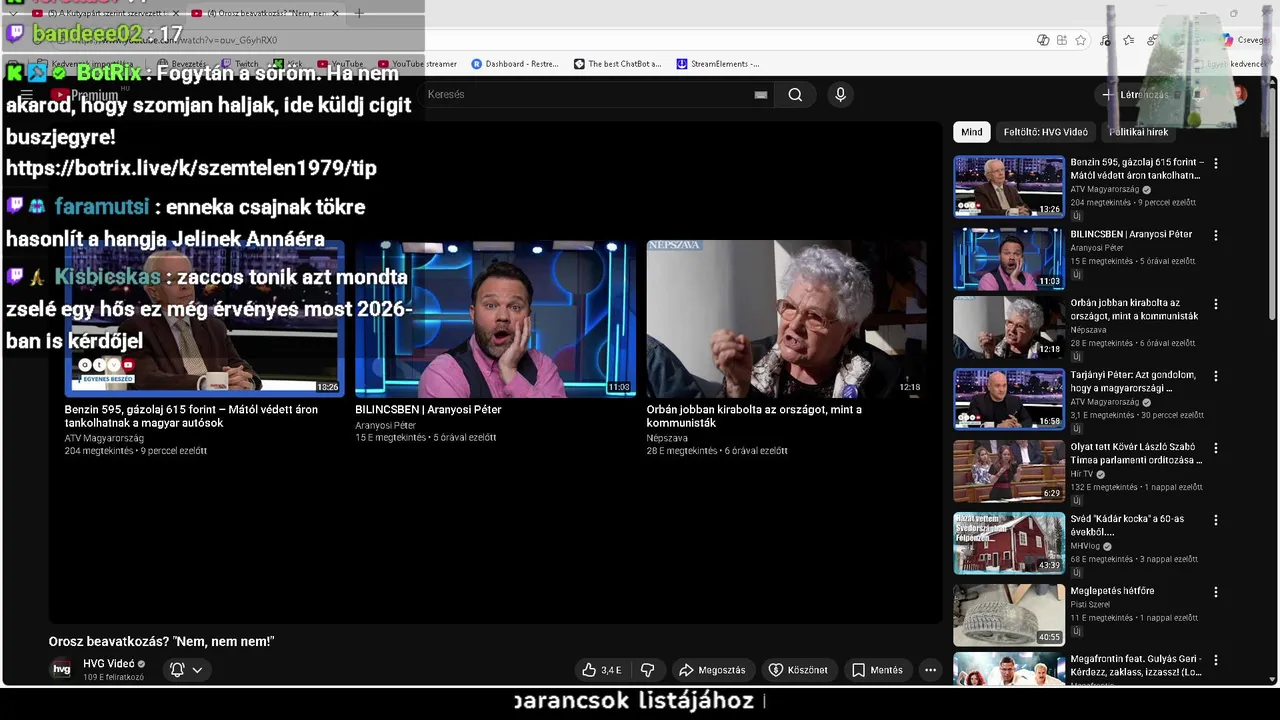Open sidebar title Megafrontin feat. Gulyás Geri

[1136, 666]
